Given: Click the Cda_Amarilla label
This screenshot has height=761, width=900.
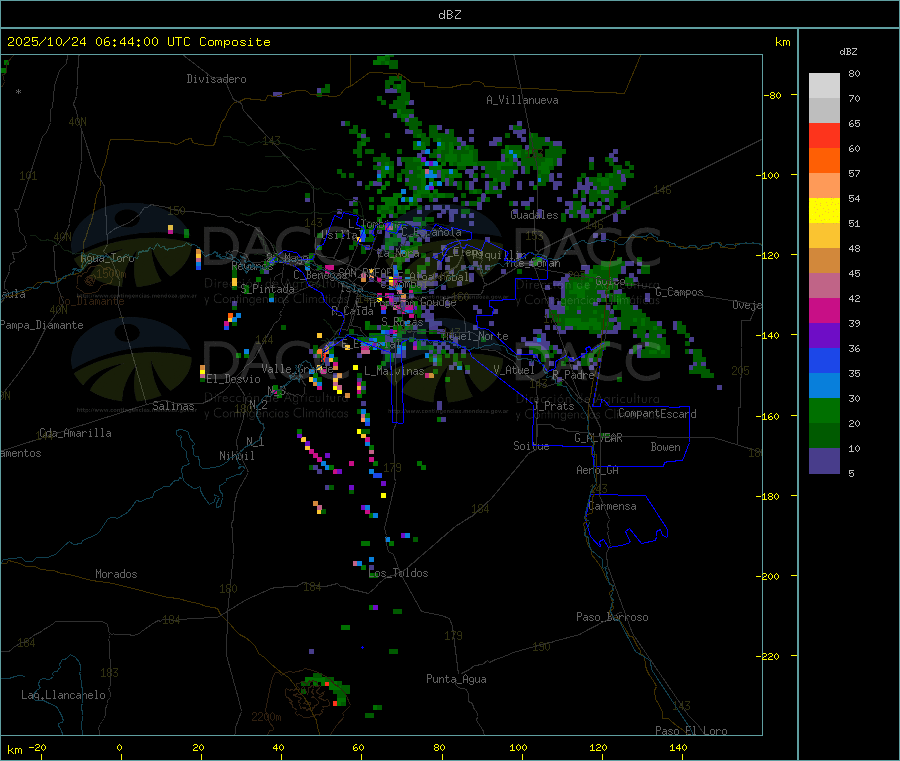Looking at the screenshot, I should [x=75, y=433].
